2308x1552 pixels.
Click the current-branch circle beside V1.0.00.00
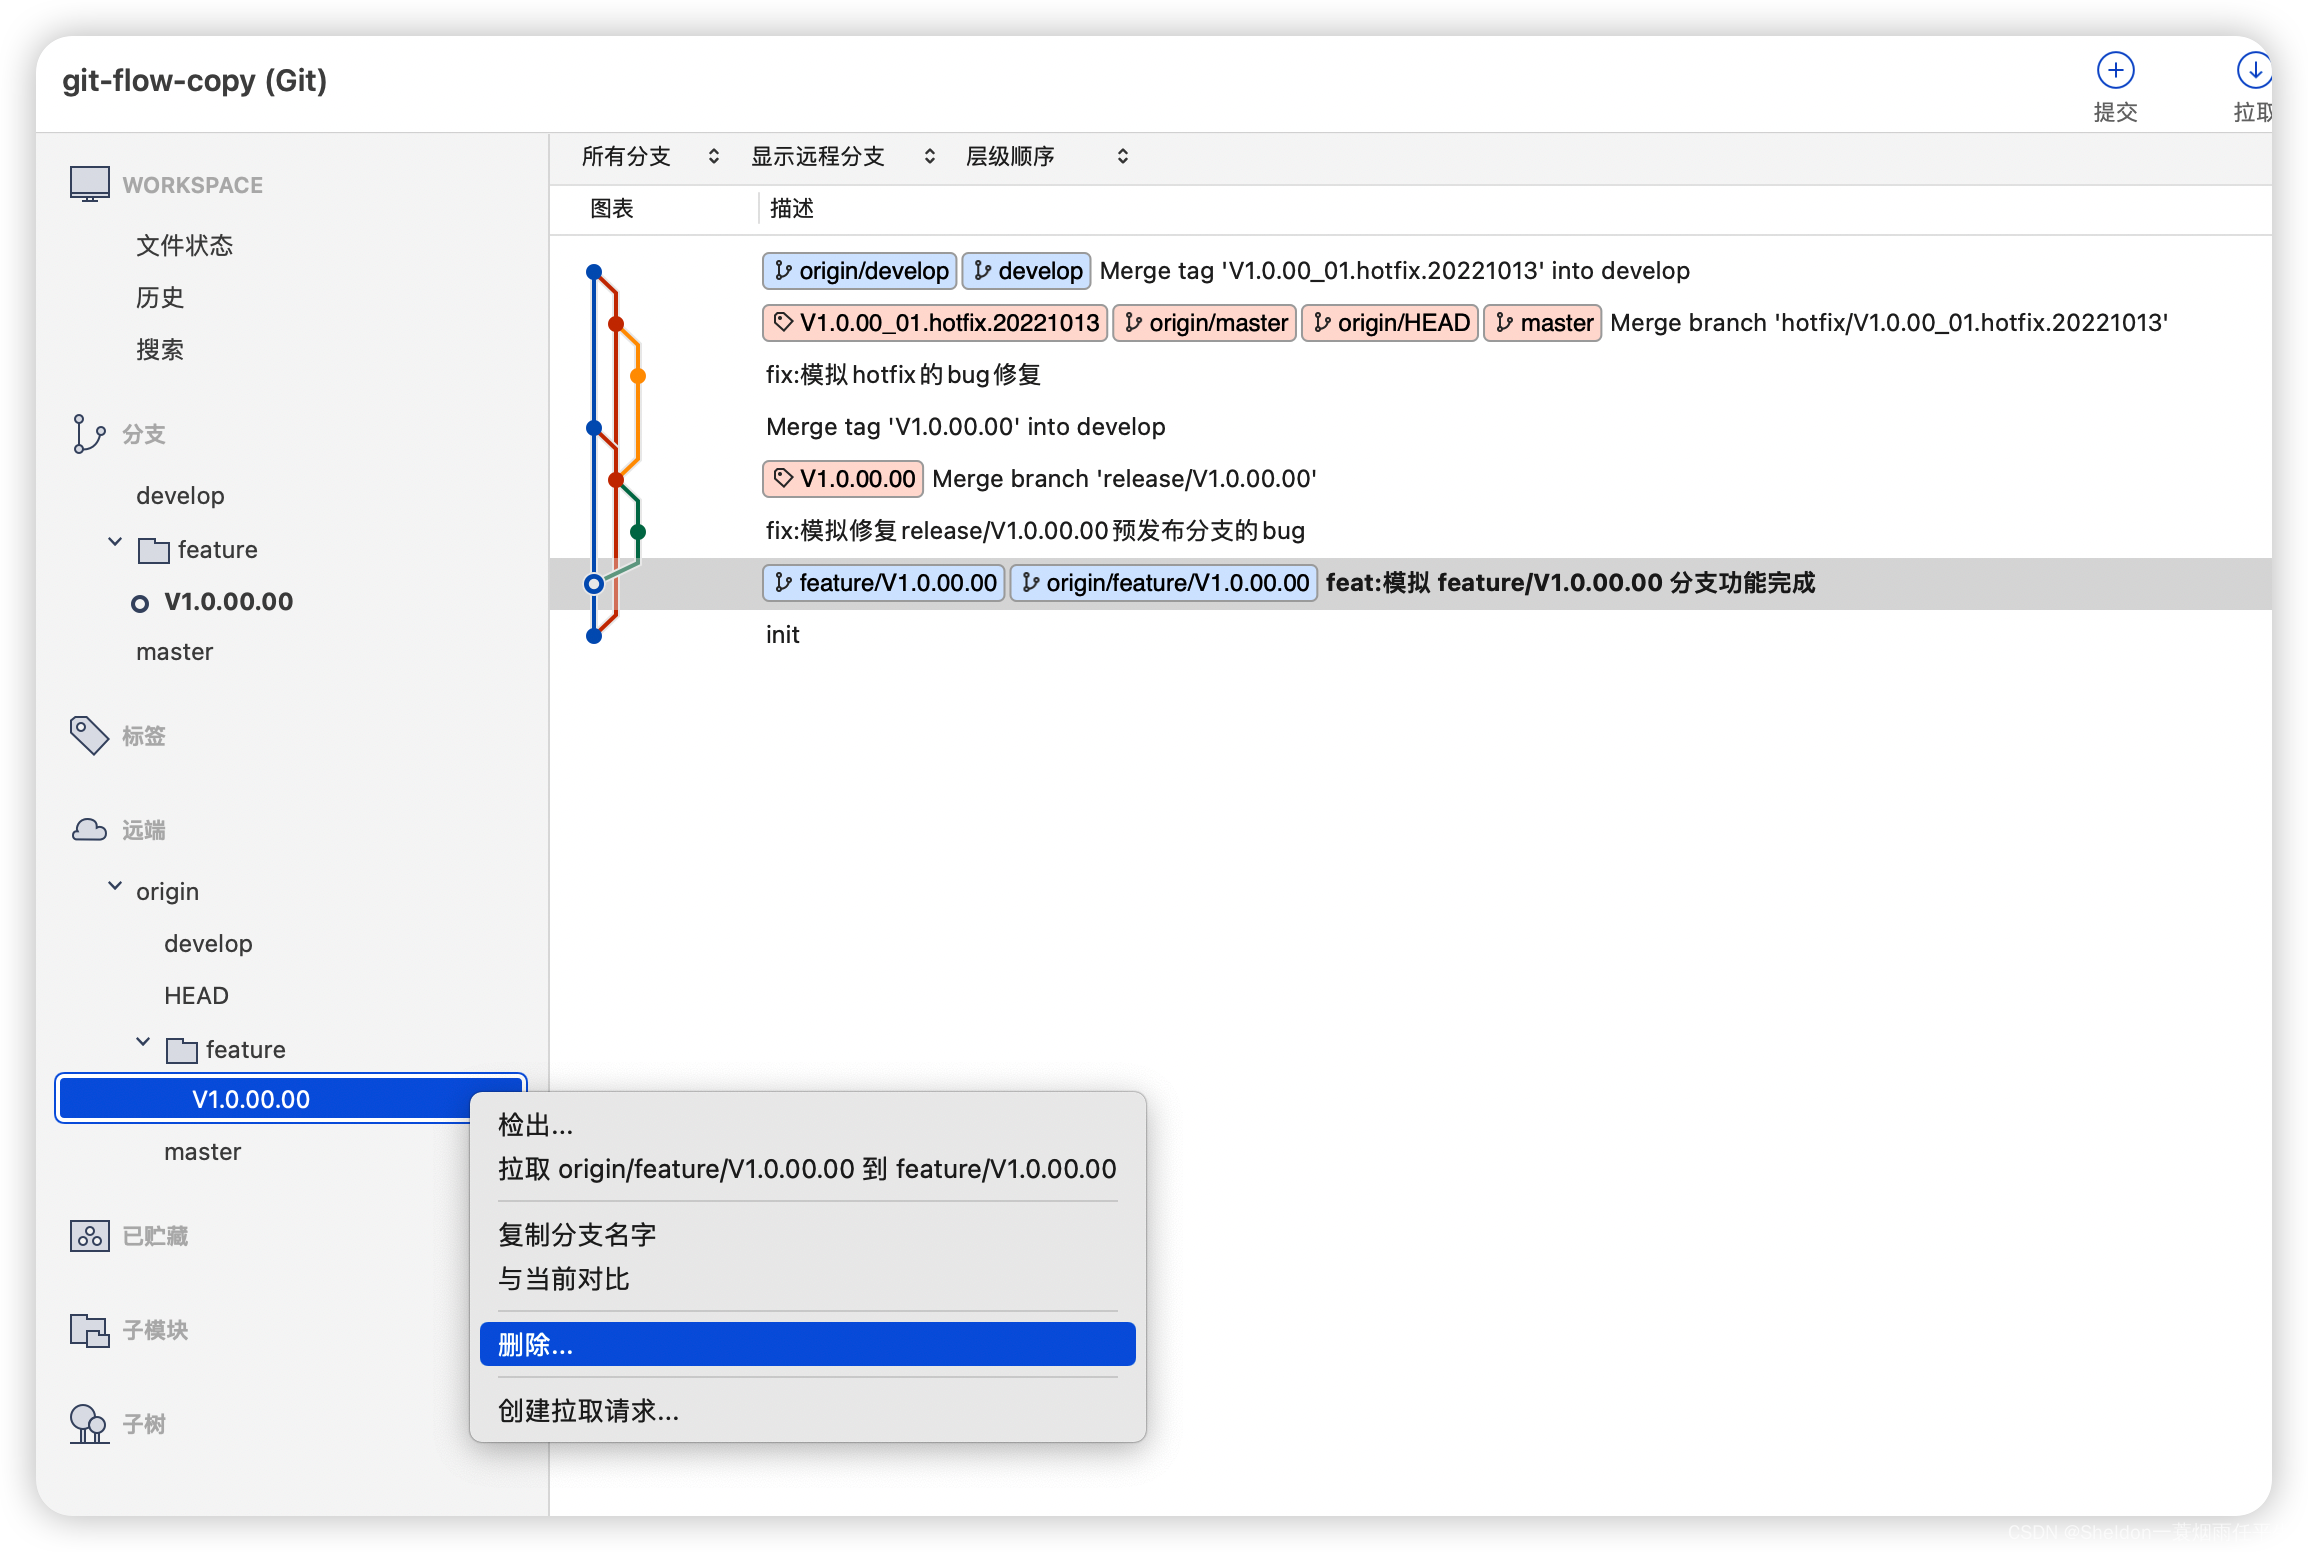(140, 603)
